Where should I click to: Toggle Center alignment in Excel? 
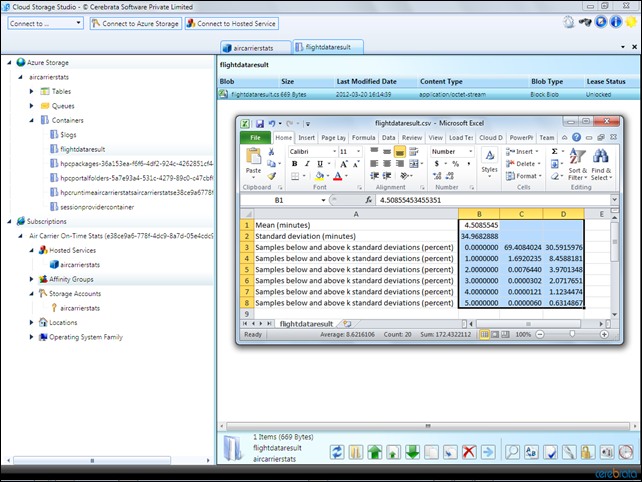(x=387, y=164)
